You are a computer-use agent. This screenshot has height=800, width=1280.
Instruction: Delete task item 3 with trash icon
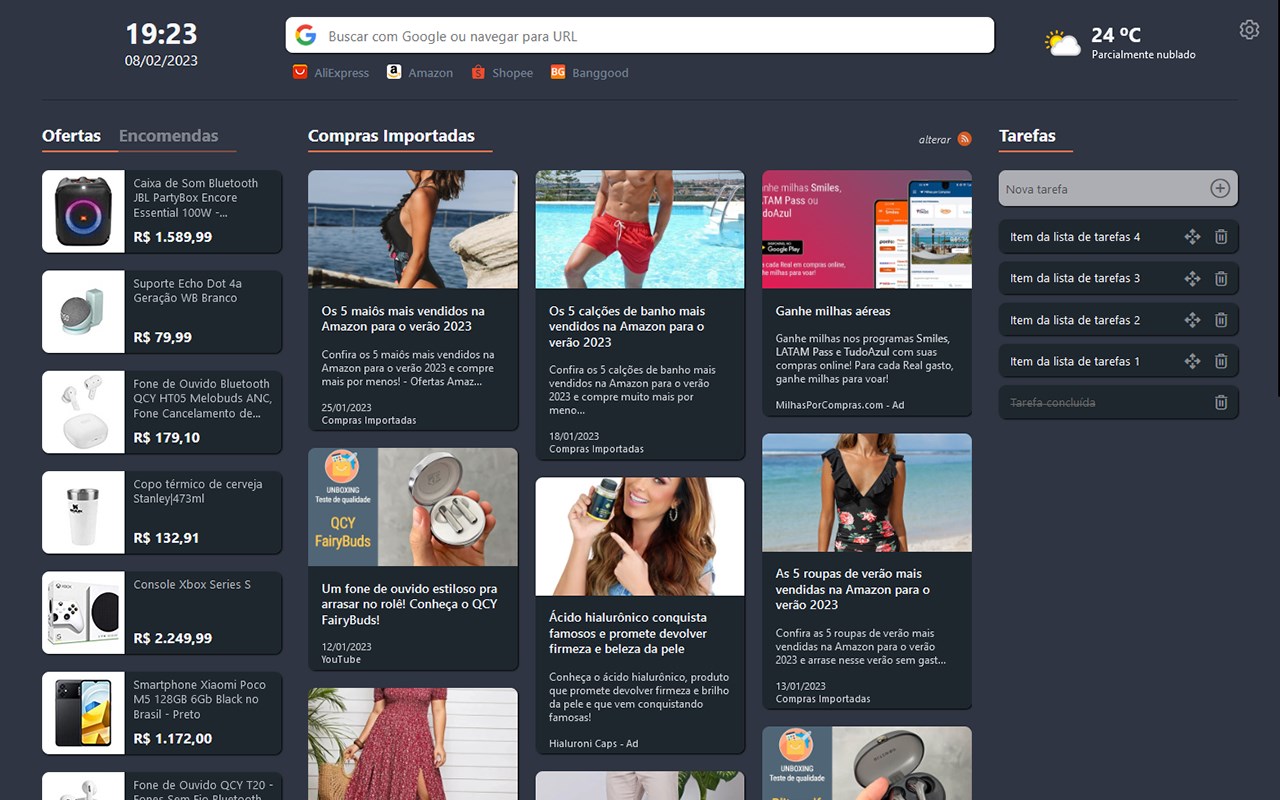click(1221, 279)
